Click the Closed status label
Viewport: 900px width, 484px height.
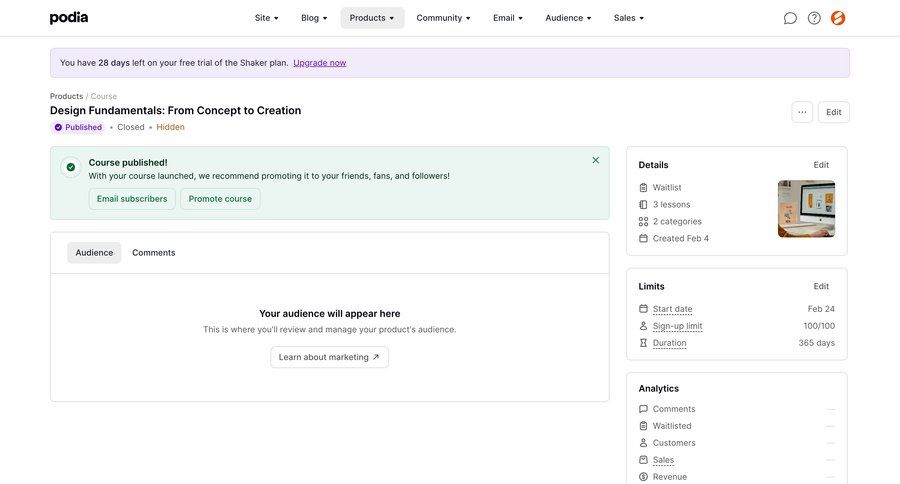click(131, 127)
